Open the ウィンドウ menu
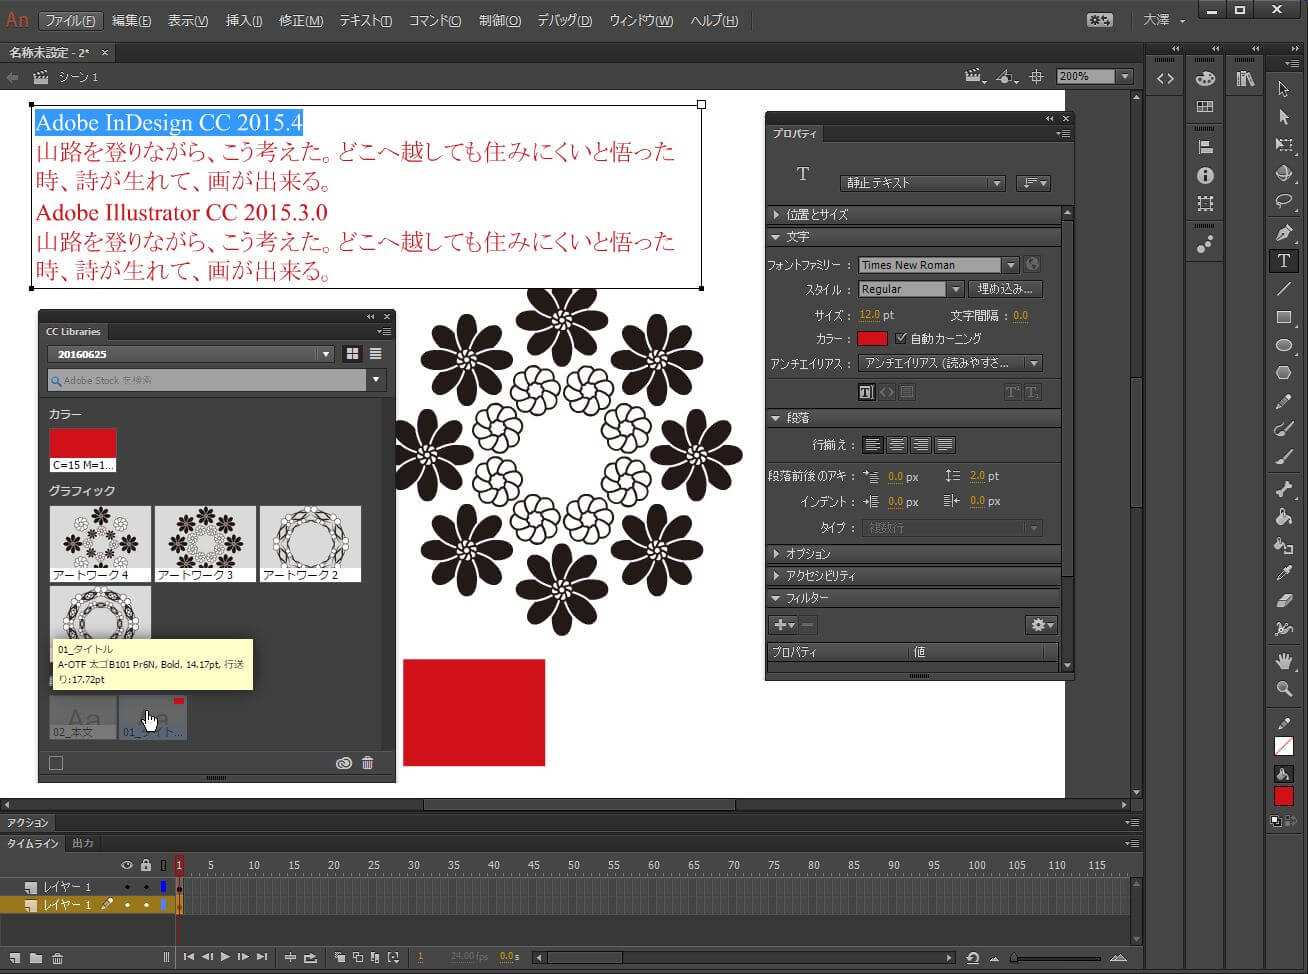Screen dimensions: 1308x974 [x=641, y=20]
